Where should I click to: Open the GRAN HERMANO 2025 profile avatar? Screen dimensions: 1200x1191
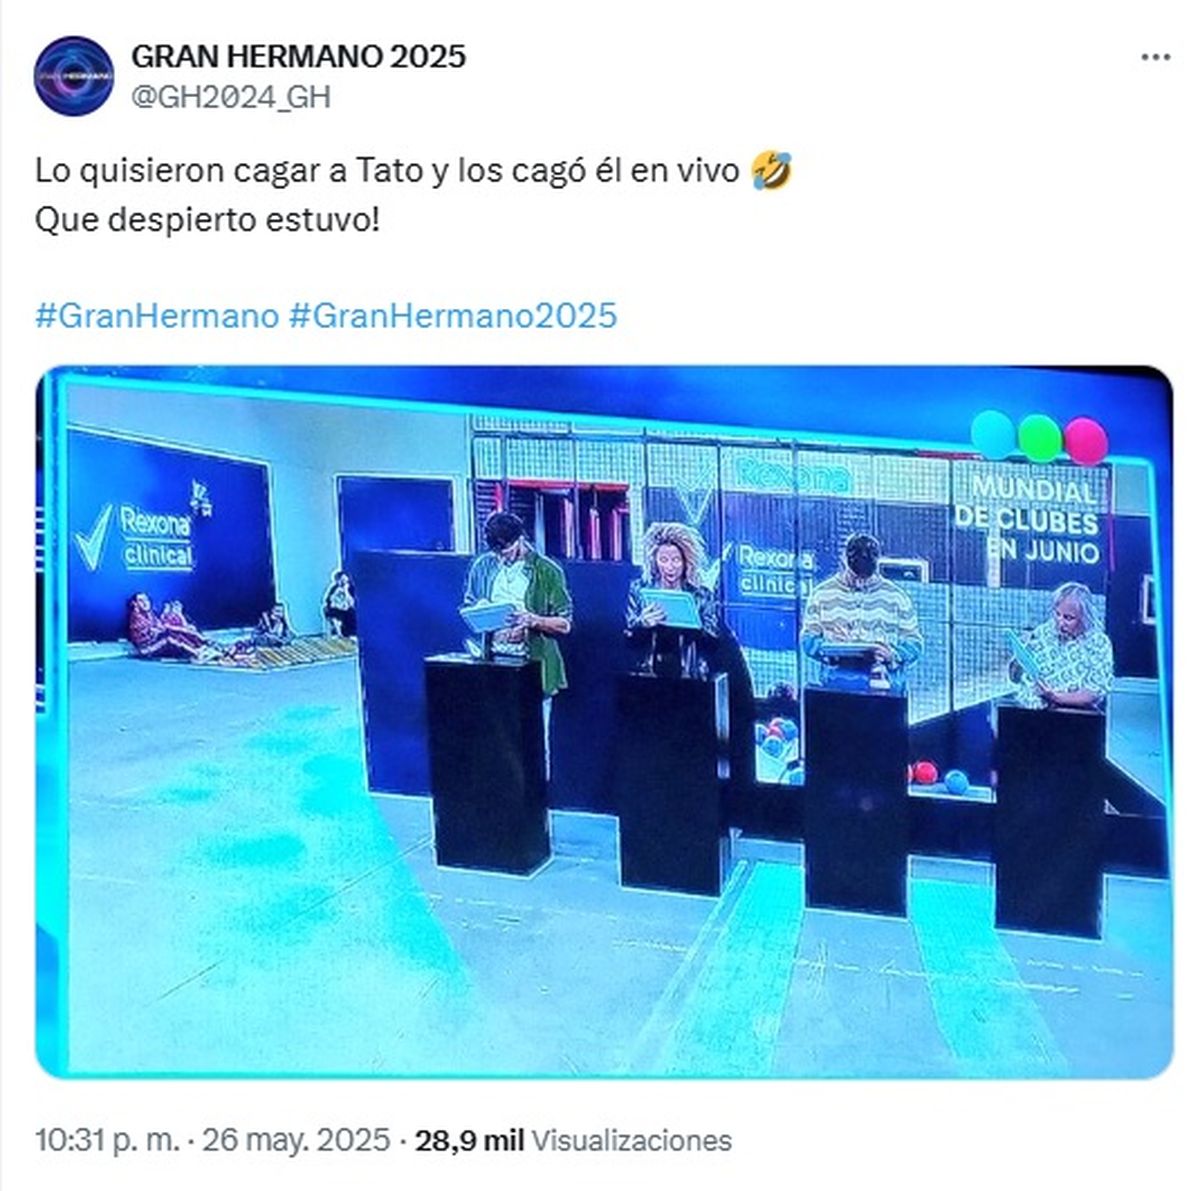click(x=73, y=75)
